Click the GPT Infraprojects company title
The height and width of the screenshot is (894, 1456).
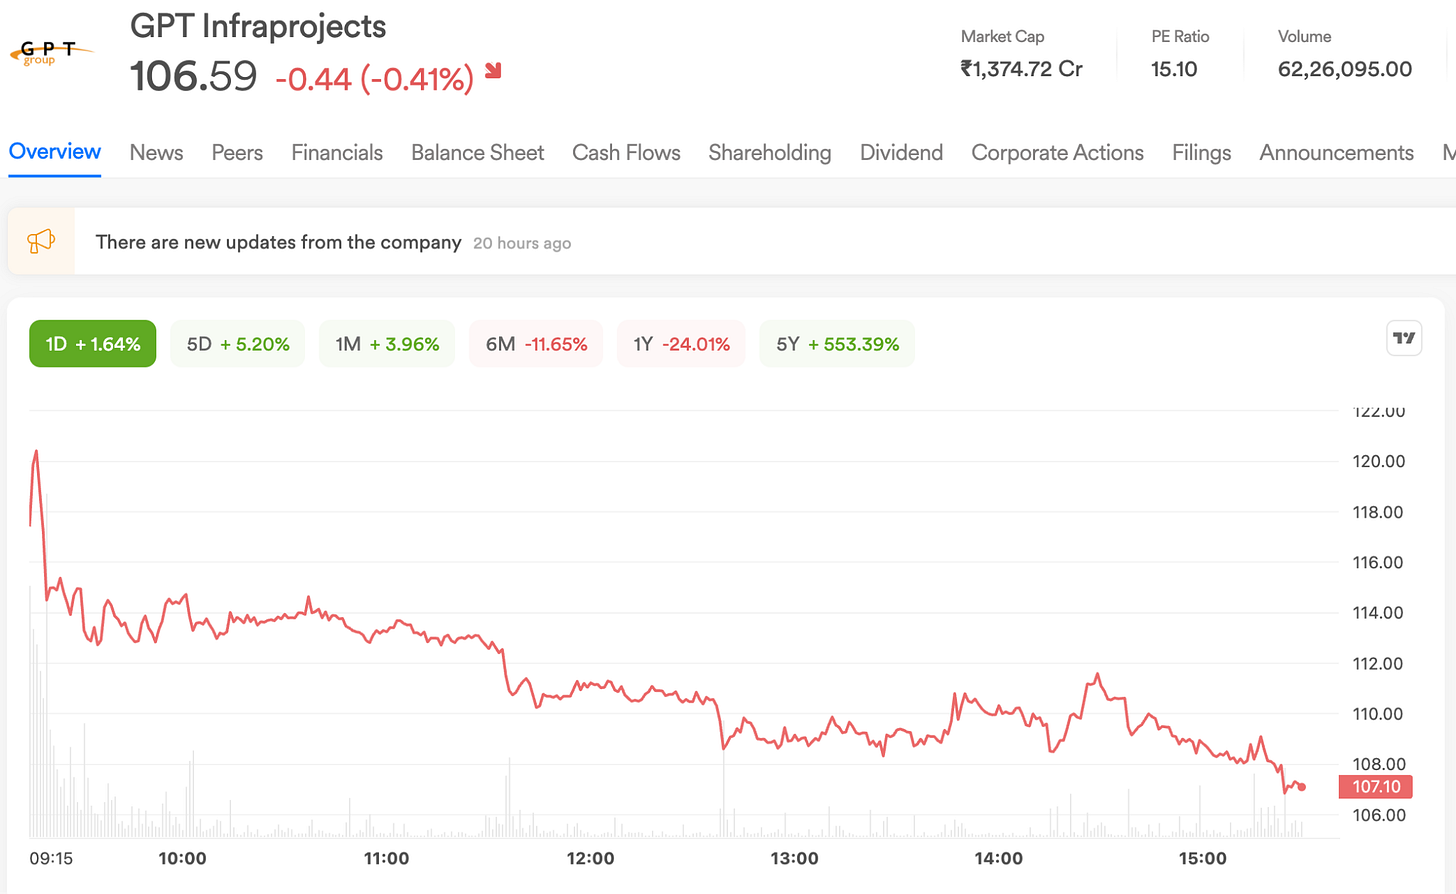(x=258, y=26)
